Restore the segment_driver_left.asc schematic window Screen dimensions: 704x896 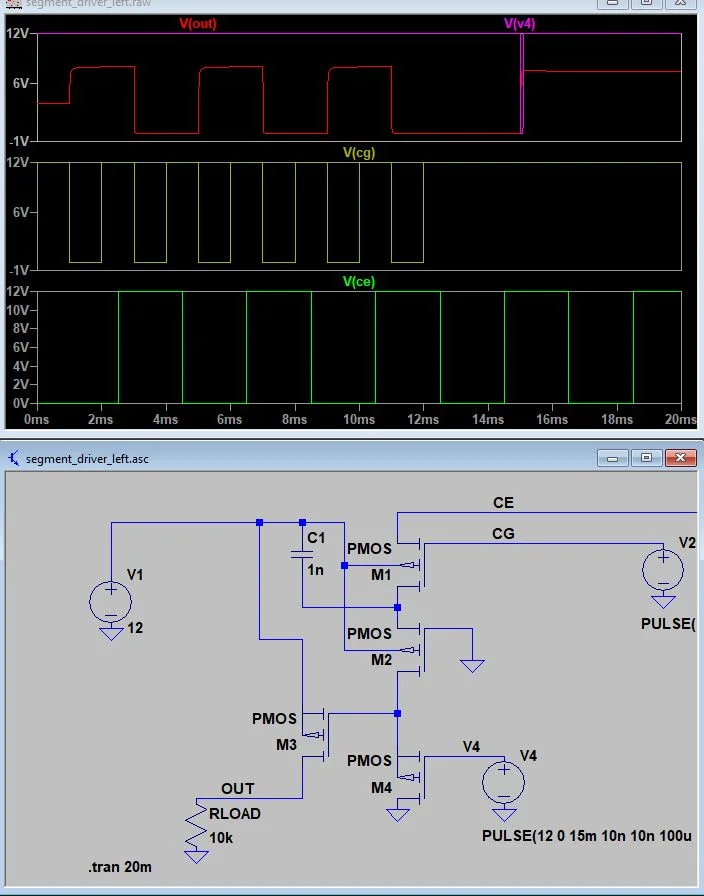(646, 458)
